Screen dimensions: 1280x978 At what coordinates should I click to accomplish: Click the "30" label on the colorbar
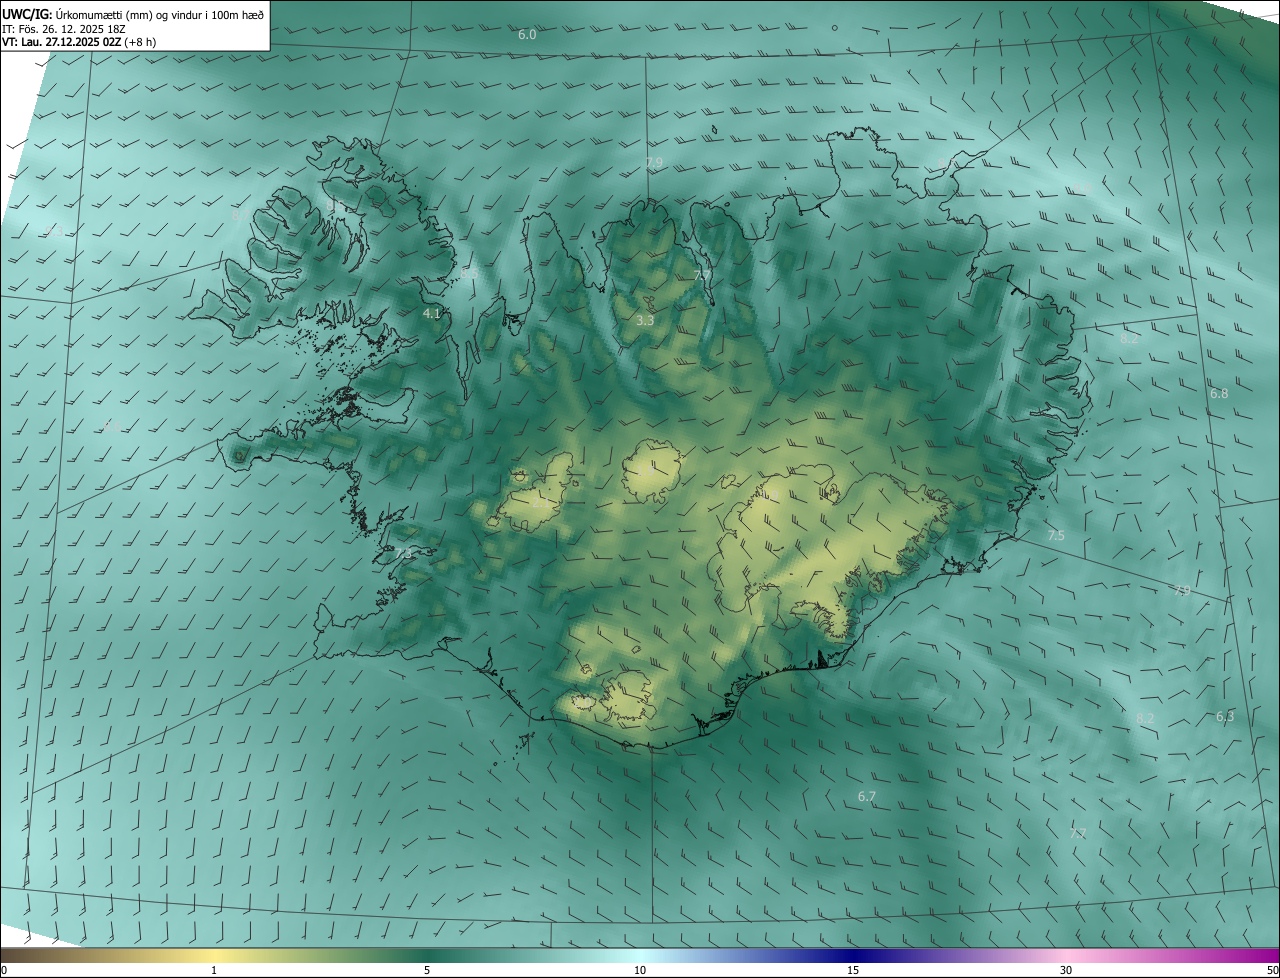coord(1066,970)
